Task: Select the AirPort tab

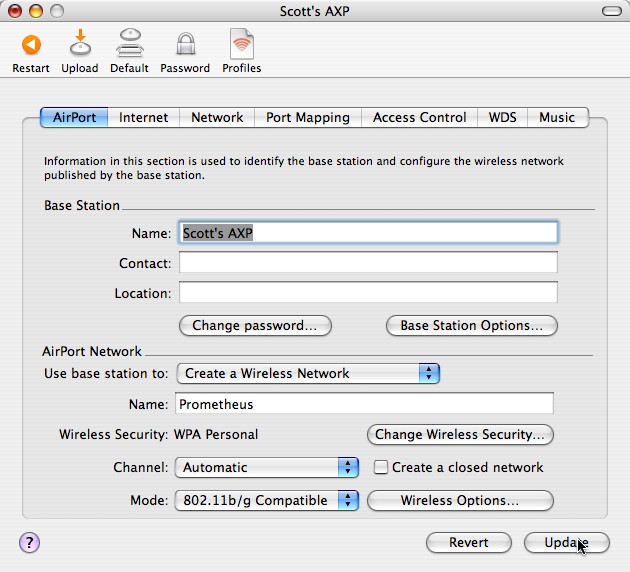Action: tap(74, 117)
